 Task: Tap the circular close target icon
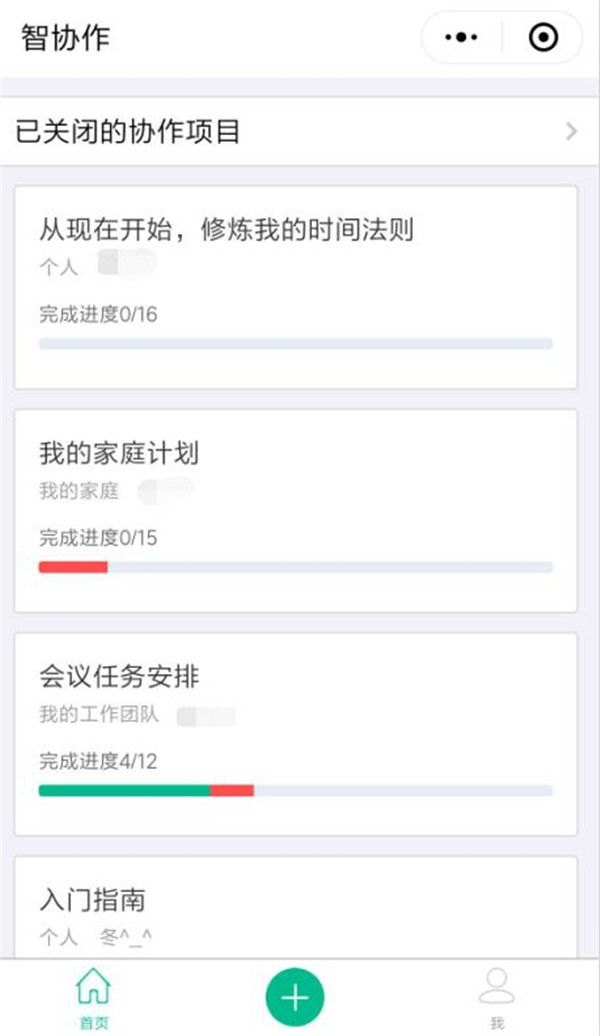click(x=543, y=38)
